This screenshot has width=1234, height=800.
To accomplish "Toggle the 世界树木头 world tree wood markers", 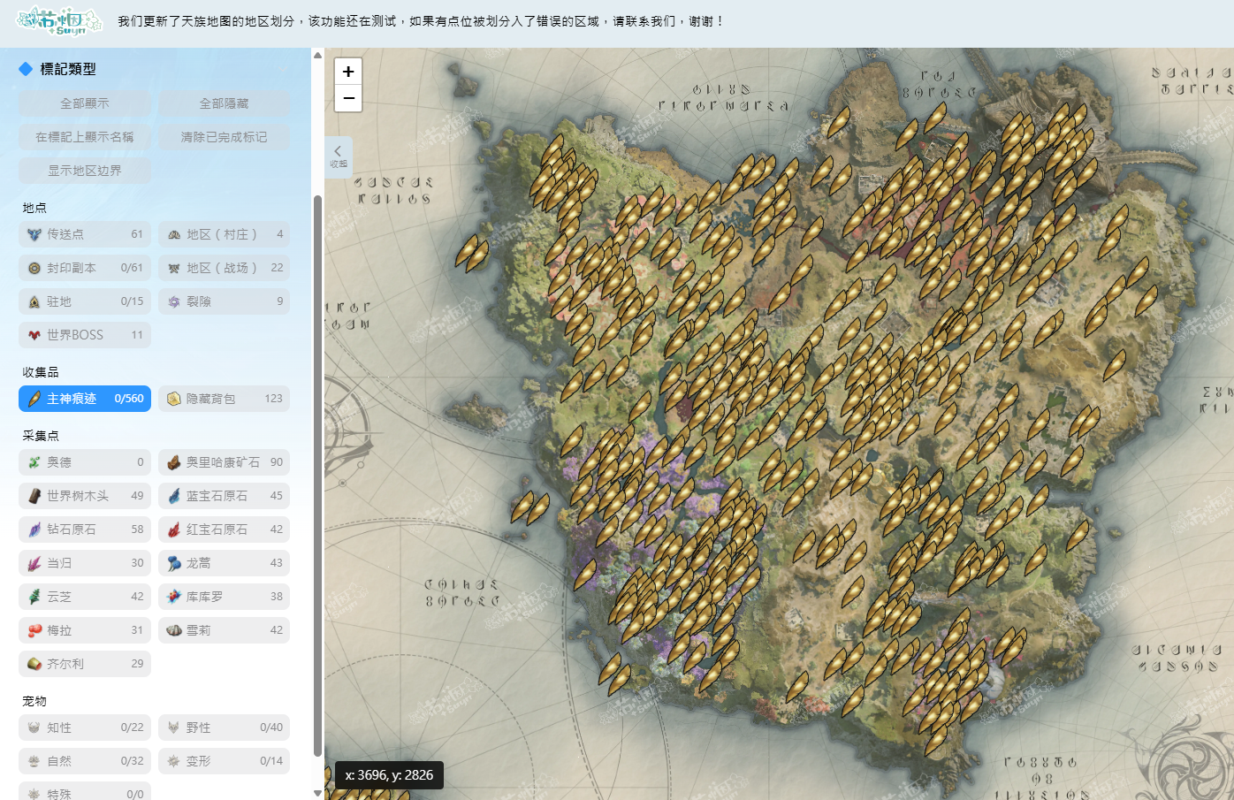I will pos(84,495).
